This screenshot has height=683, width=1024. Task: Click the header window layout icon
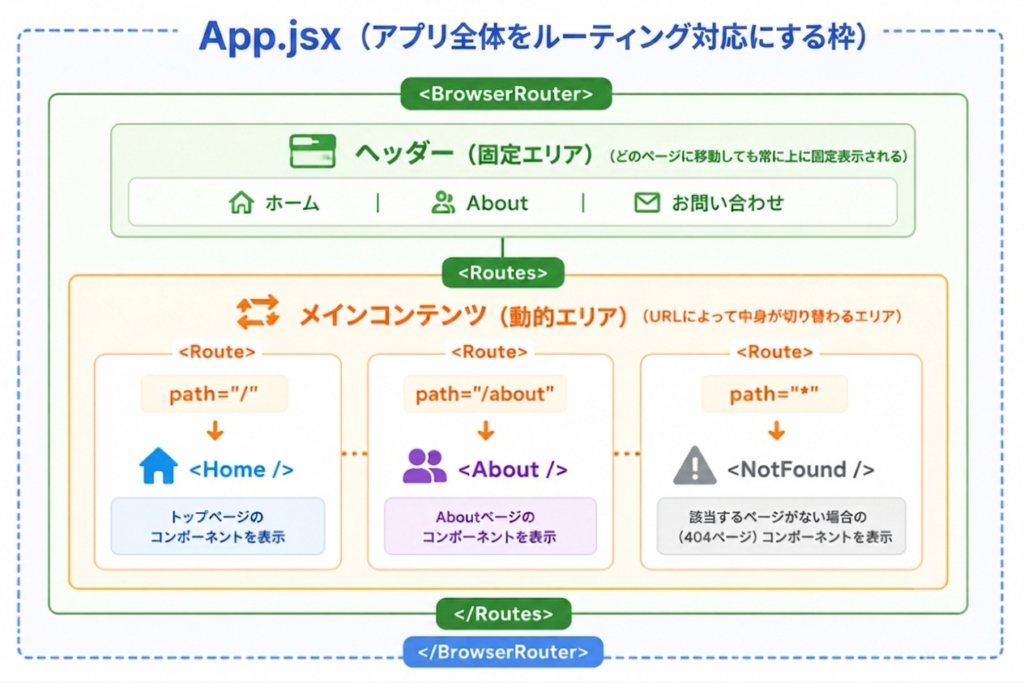pyautogui.click(x=313, y=151)
